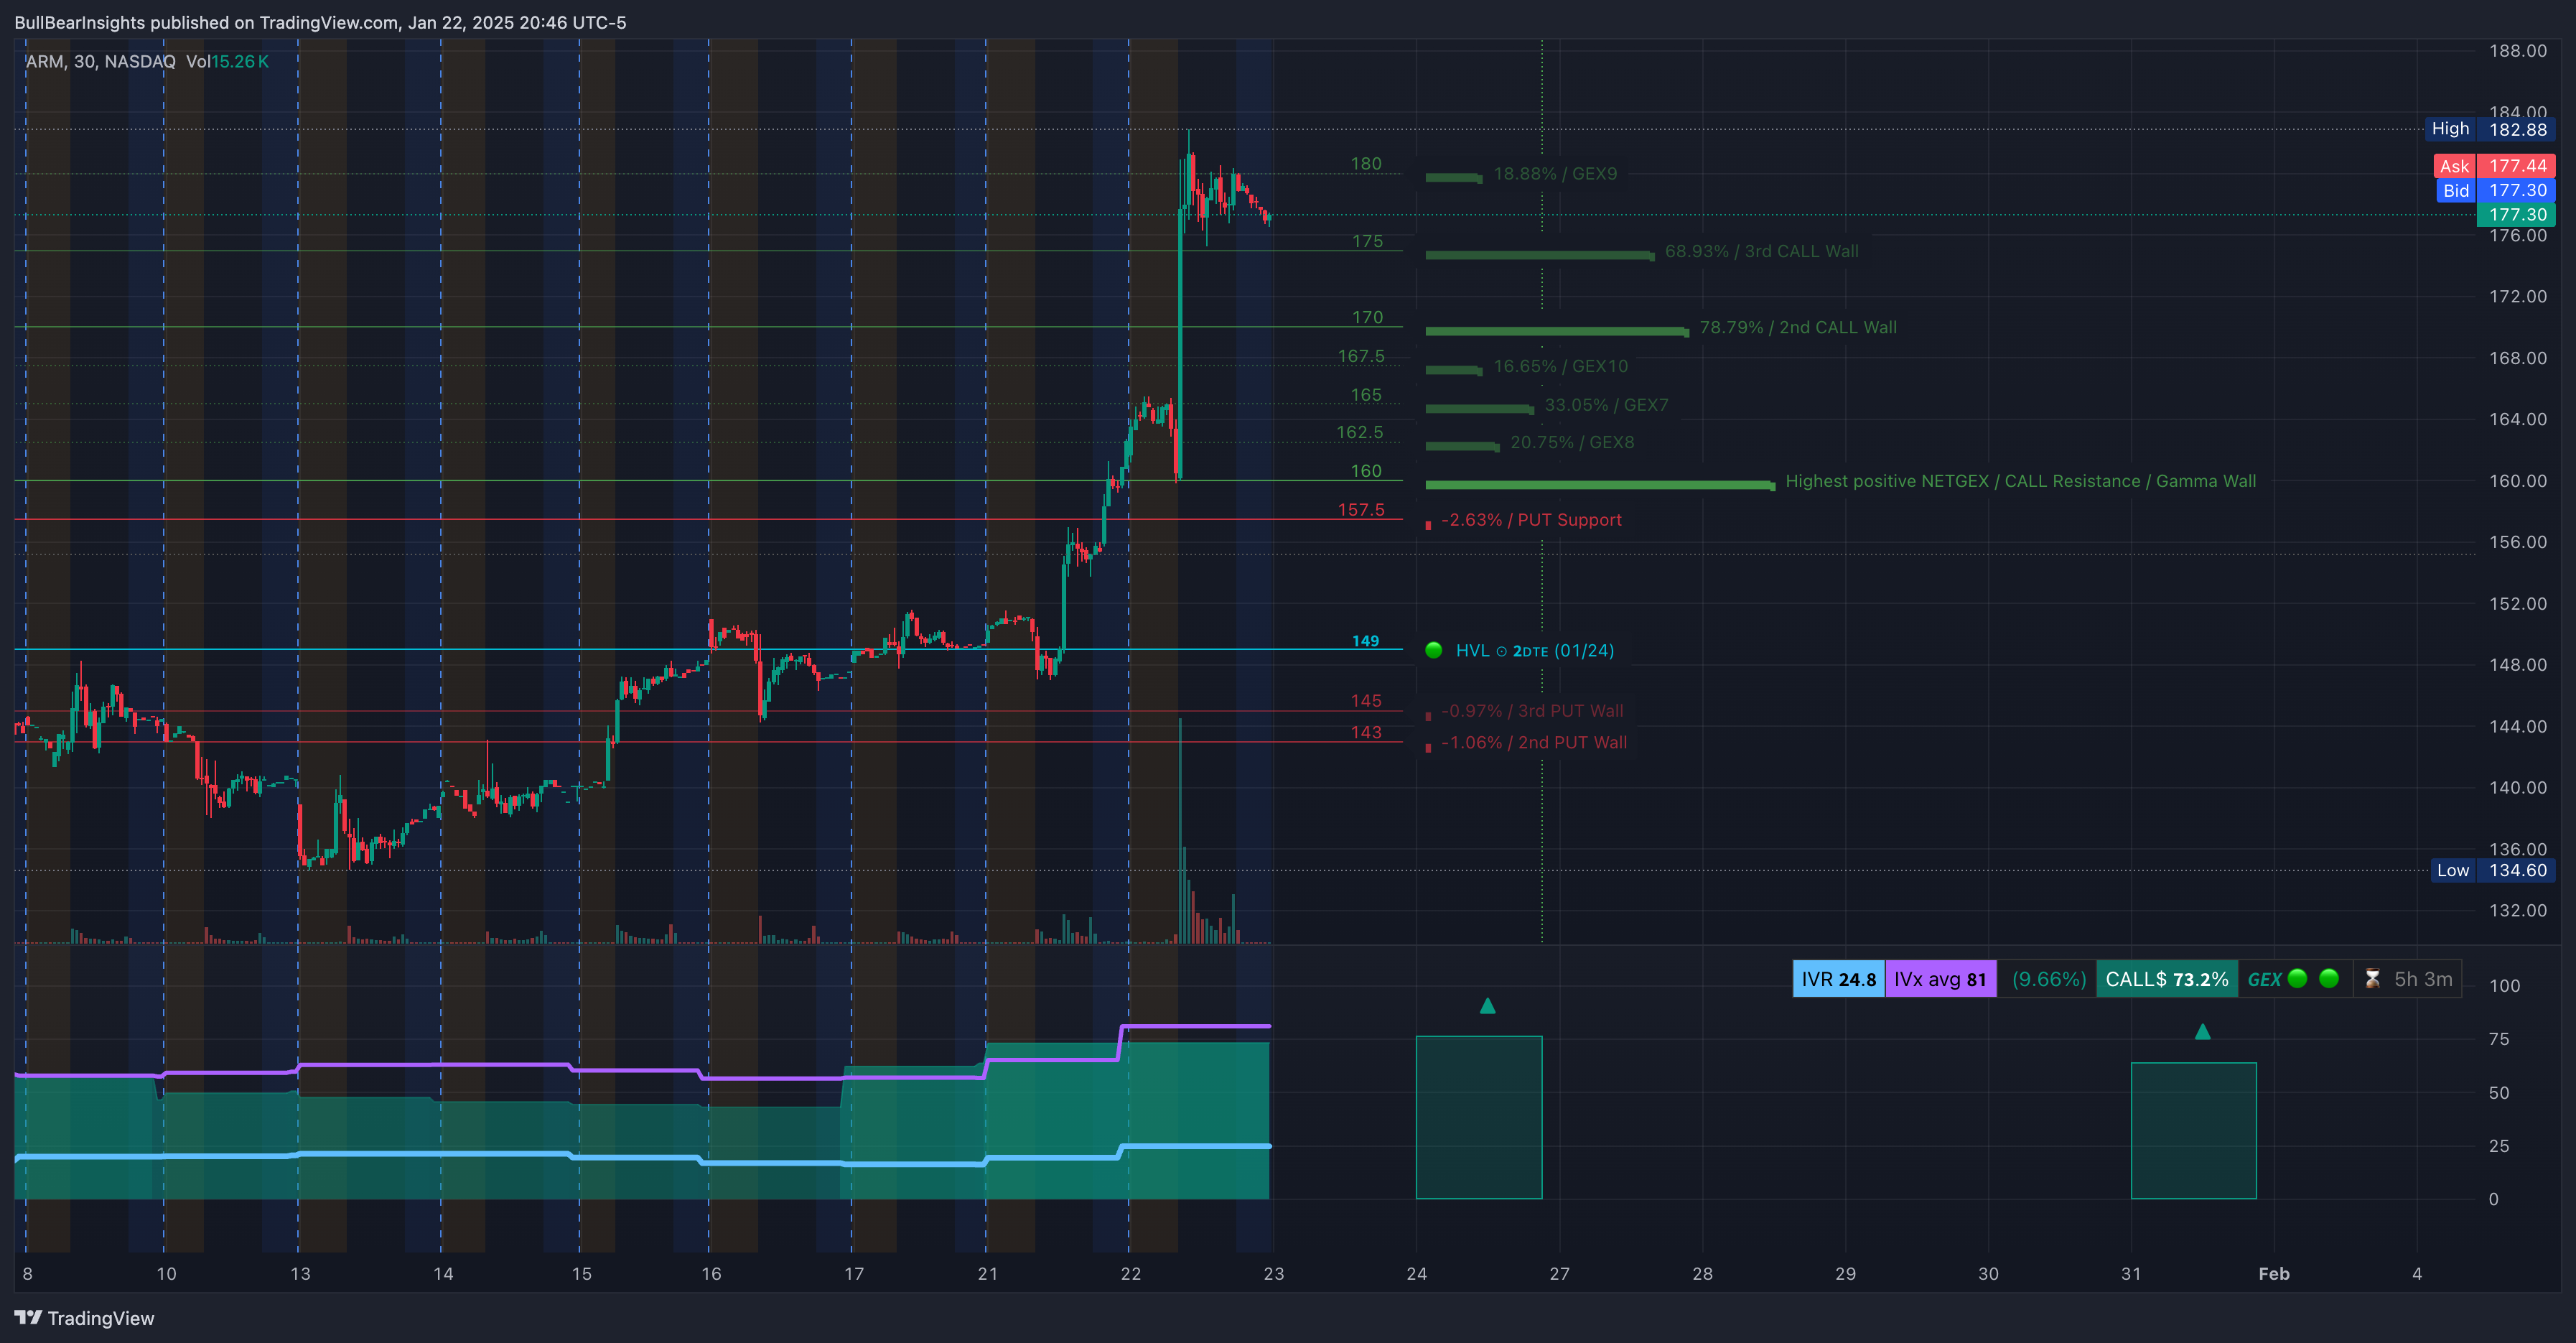The width and height of the screenshot is (2576, 1343).
Task: Click the green 177.30 last price tag
Action: click(x=2516, y=214)
